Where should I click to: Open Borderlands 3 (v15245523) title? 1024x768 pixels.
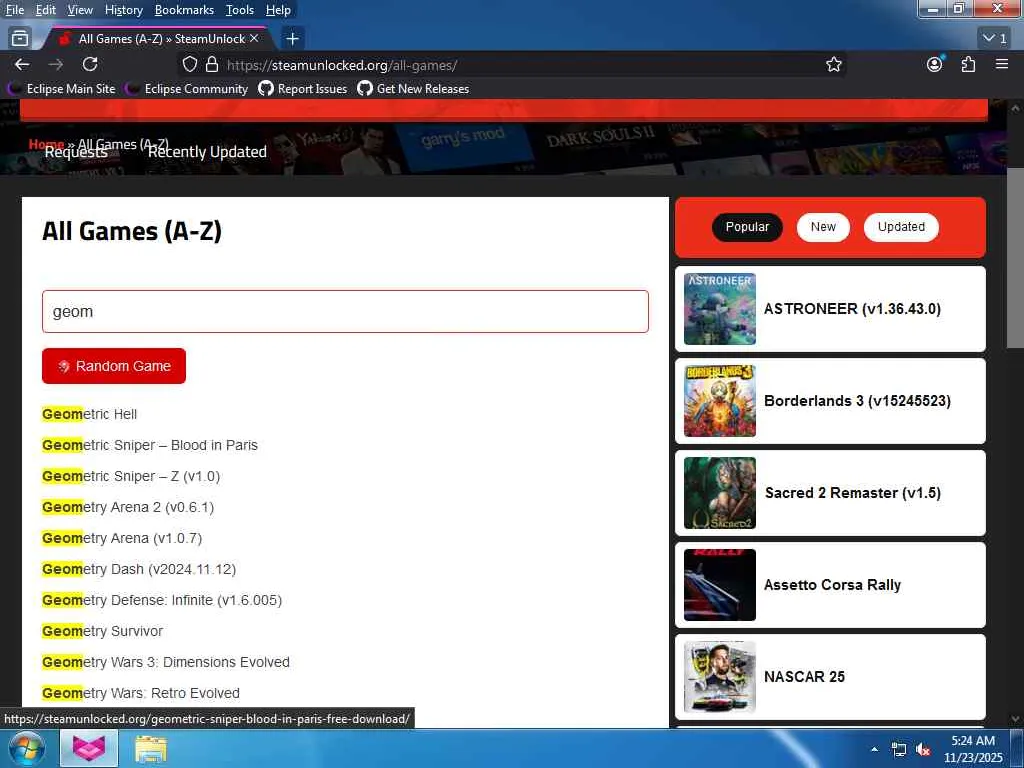pos(857,401)
